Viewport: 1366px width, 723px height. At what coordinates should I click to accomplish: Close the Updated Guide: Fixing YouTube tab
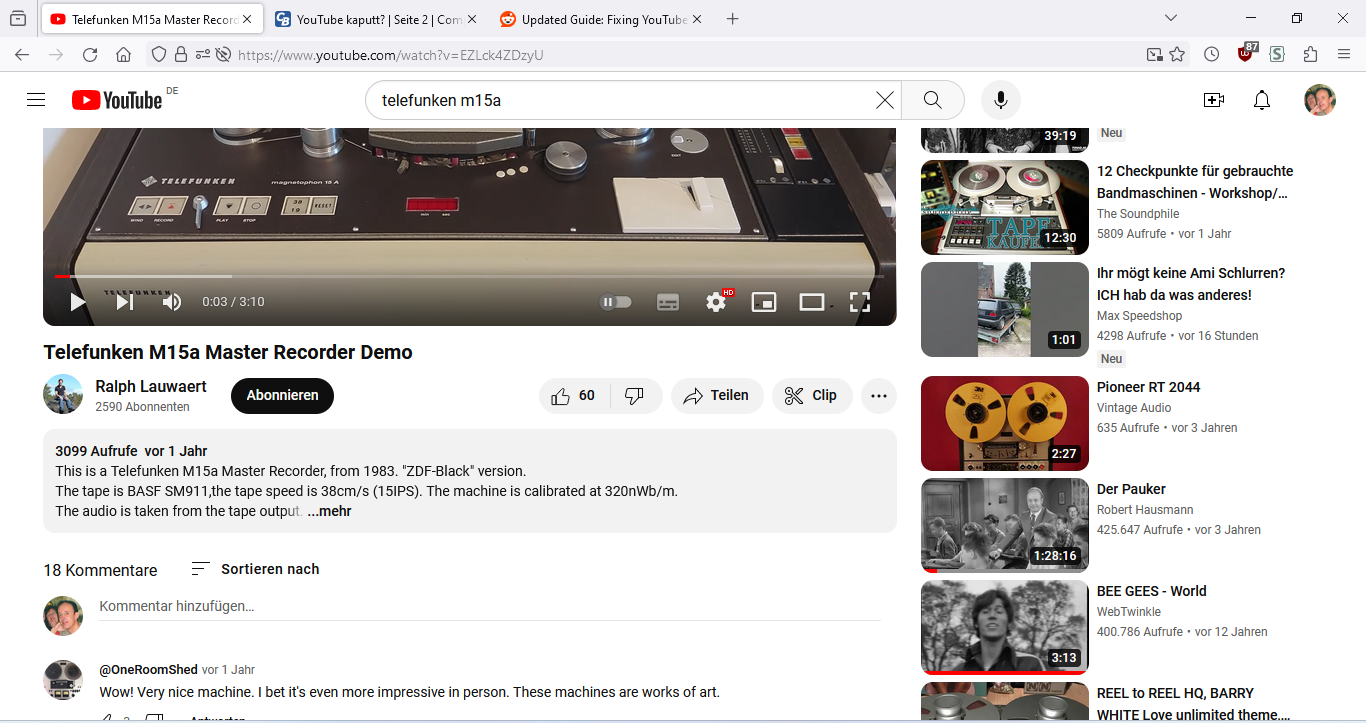[x=697, y=19]
